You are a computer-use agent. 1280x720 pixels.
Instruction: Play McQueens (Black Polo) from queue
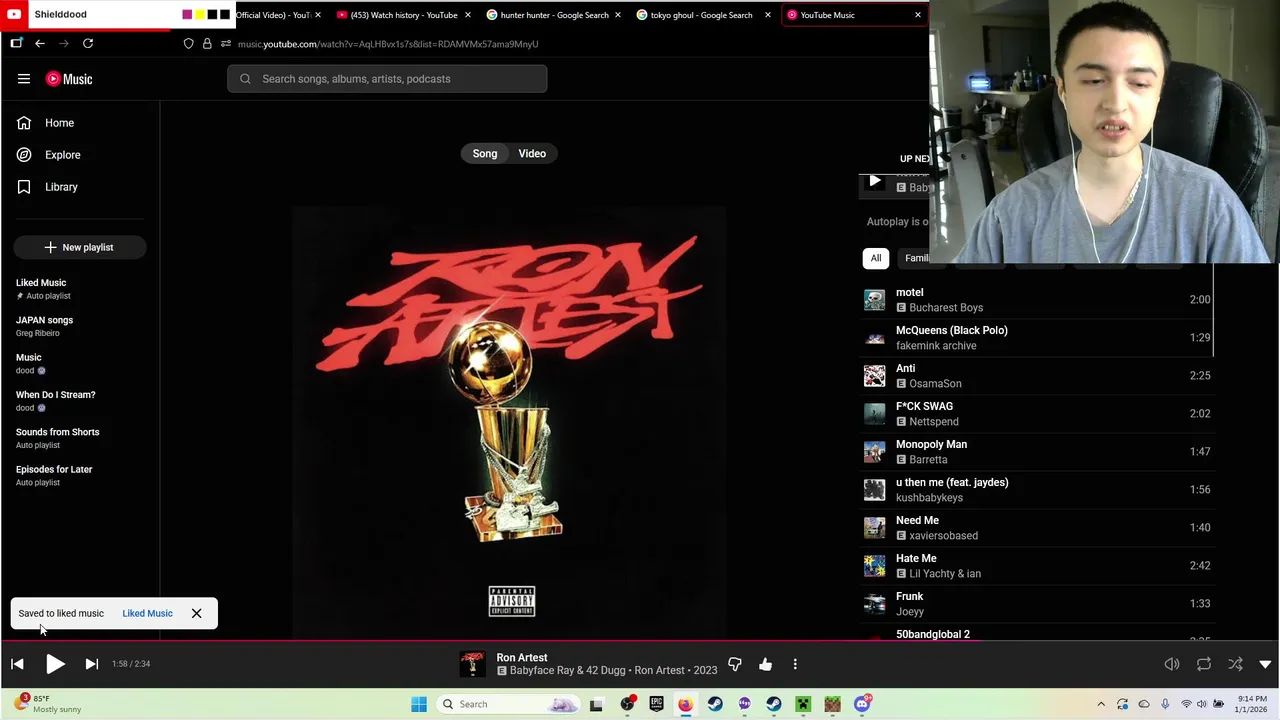click(x=1037, y=338)
